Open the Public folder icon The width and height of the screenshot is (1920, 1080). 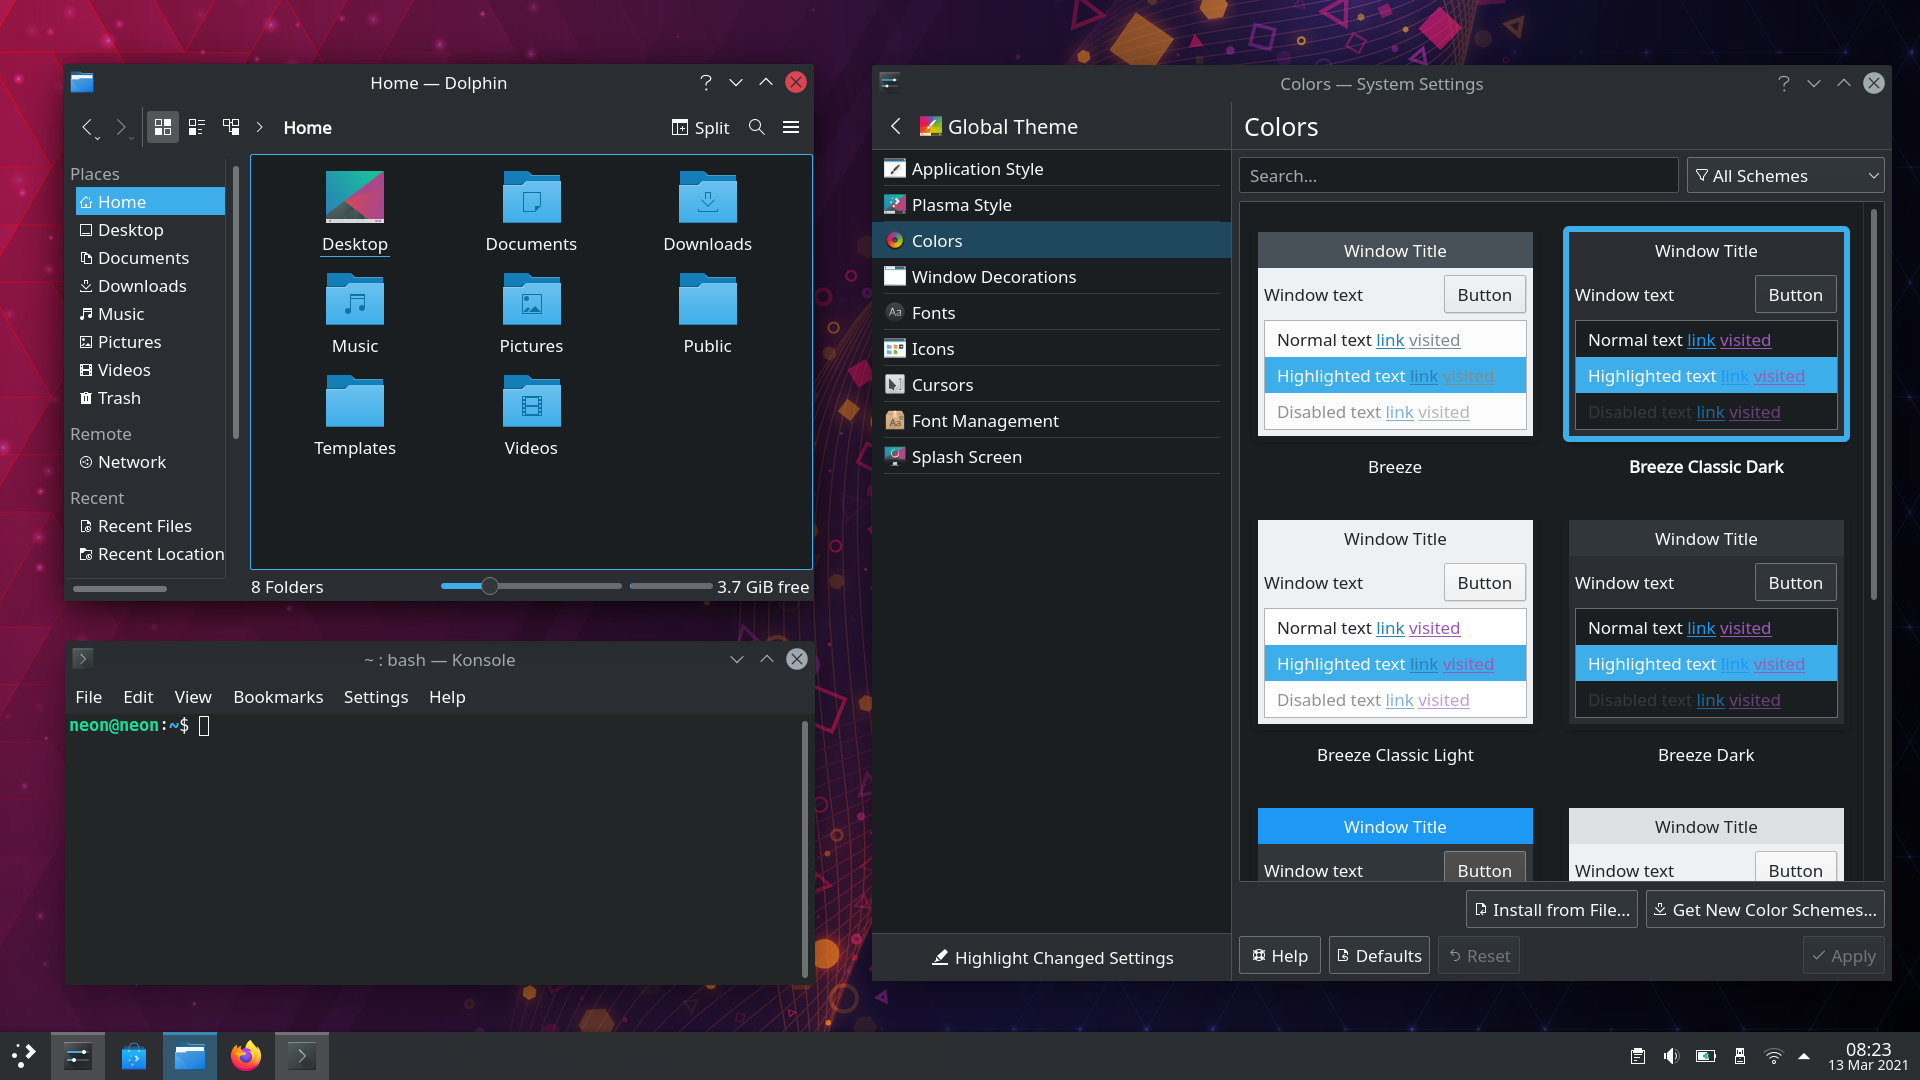(708, 299)
